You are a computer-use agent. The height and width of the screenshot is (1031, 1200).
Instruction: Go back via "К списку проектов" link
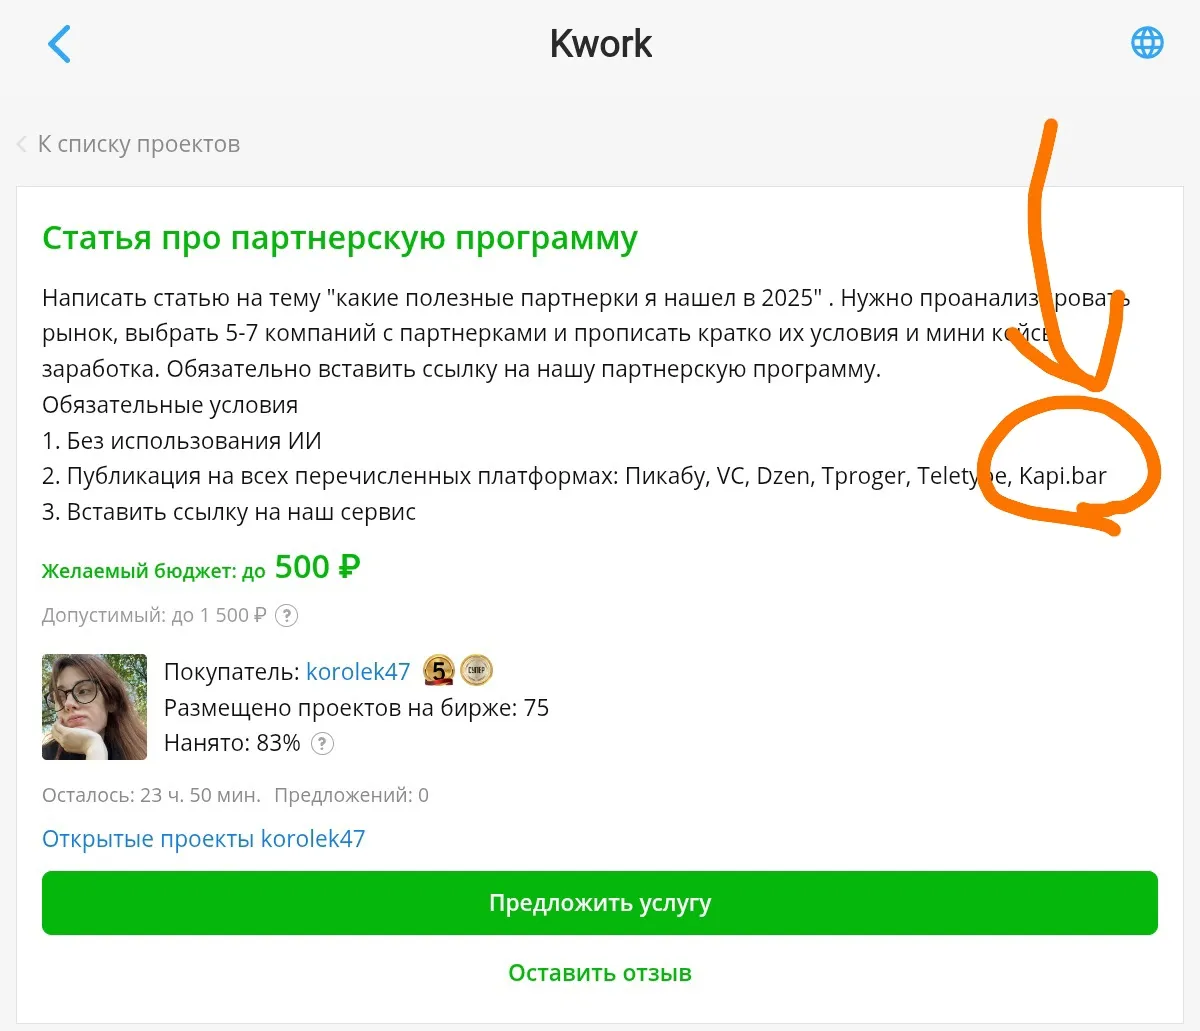coord(138,144)
